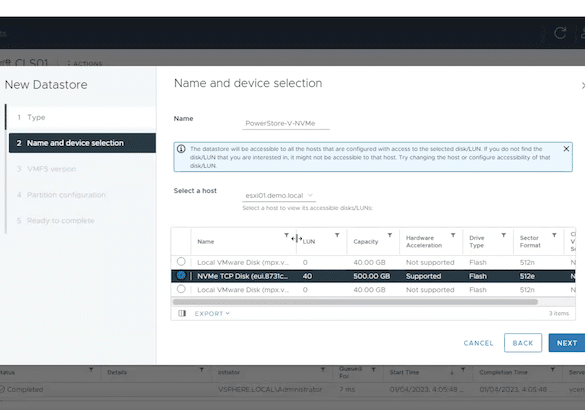Open Start Time column filter in task pane
This screenshot has width=585, height=410.
coord(463,370)
